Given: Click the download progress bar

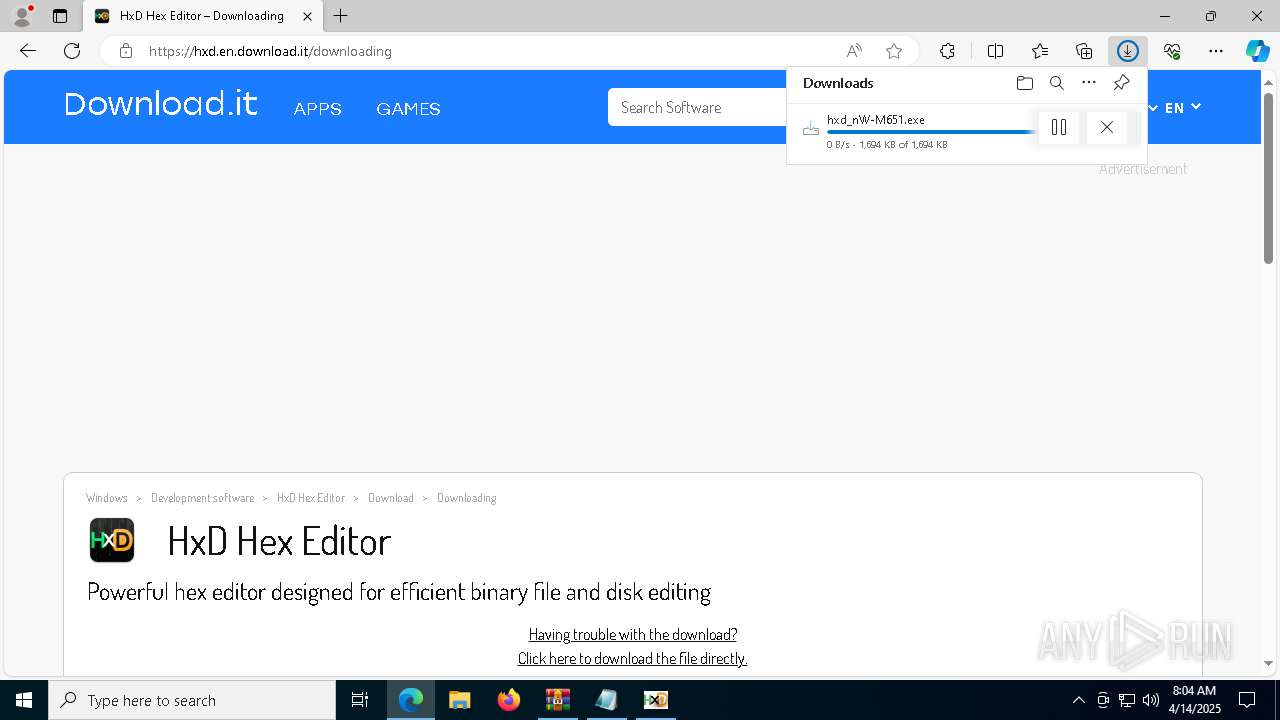Looking at the screenshot, I should coord(931,132).
